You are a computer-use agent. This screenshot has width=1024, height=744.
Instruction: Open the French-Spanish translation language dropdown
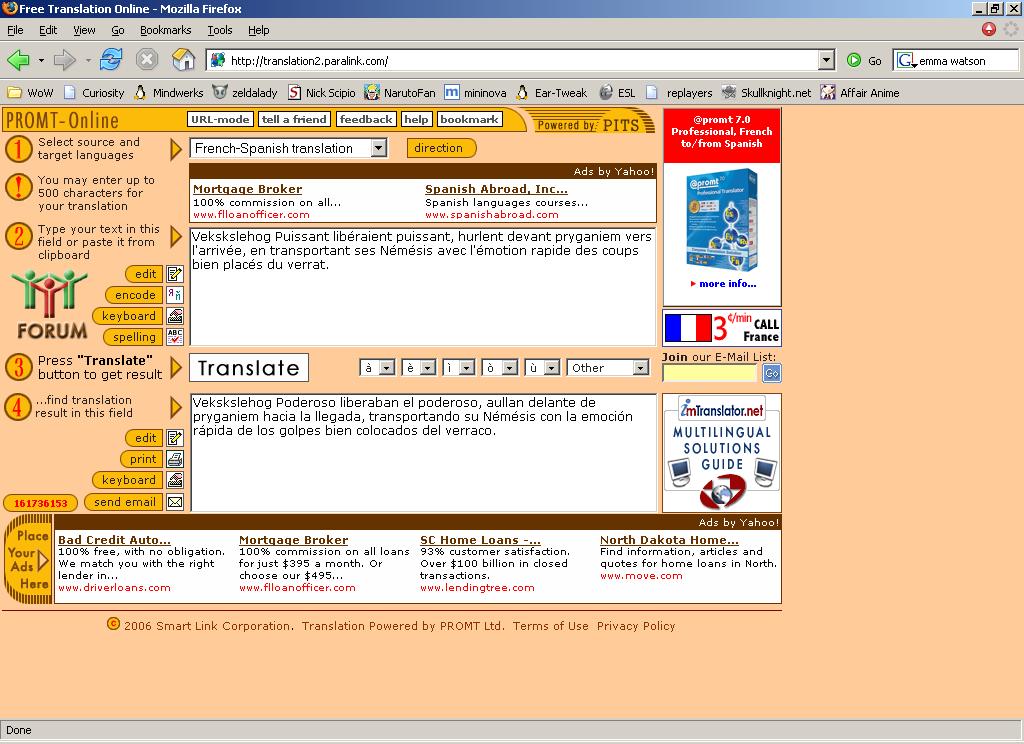coord(378,148)
